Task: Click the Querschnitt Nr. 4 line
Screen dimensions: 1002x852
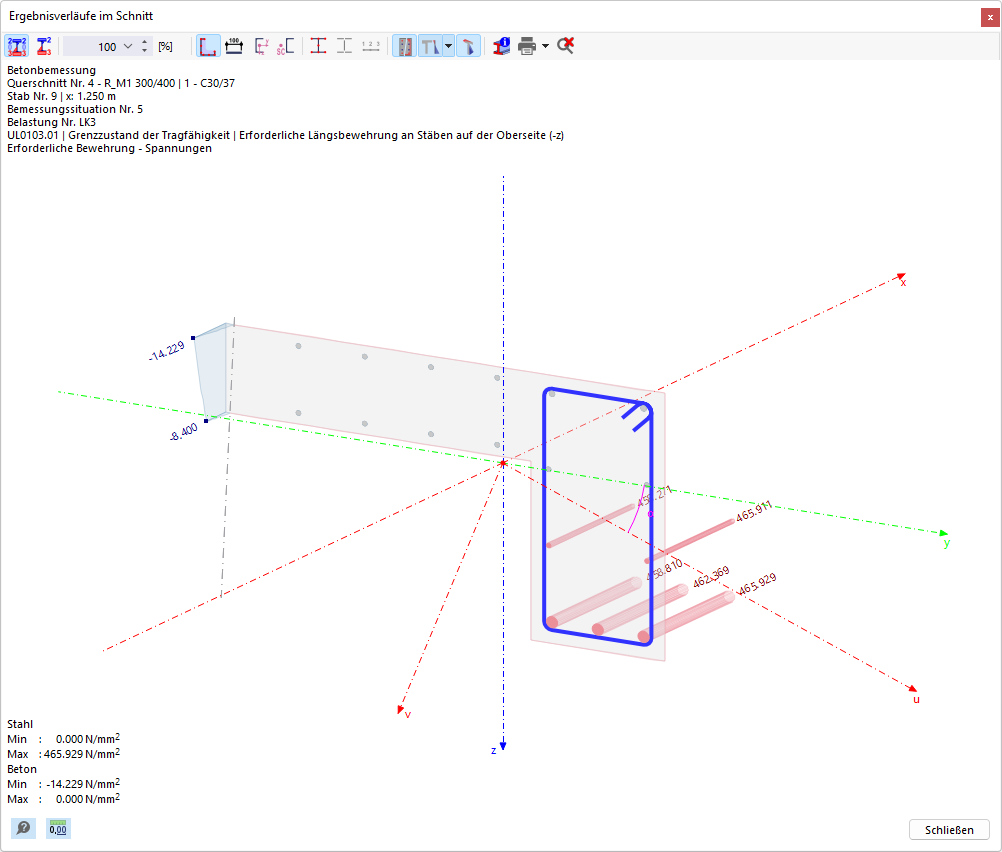Action: coord(121,83)
